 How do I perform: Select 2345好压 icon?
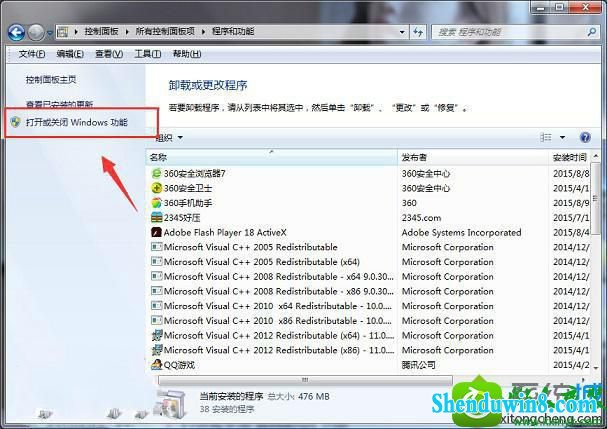tap(156, 218)
